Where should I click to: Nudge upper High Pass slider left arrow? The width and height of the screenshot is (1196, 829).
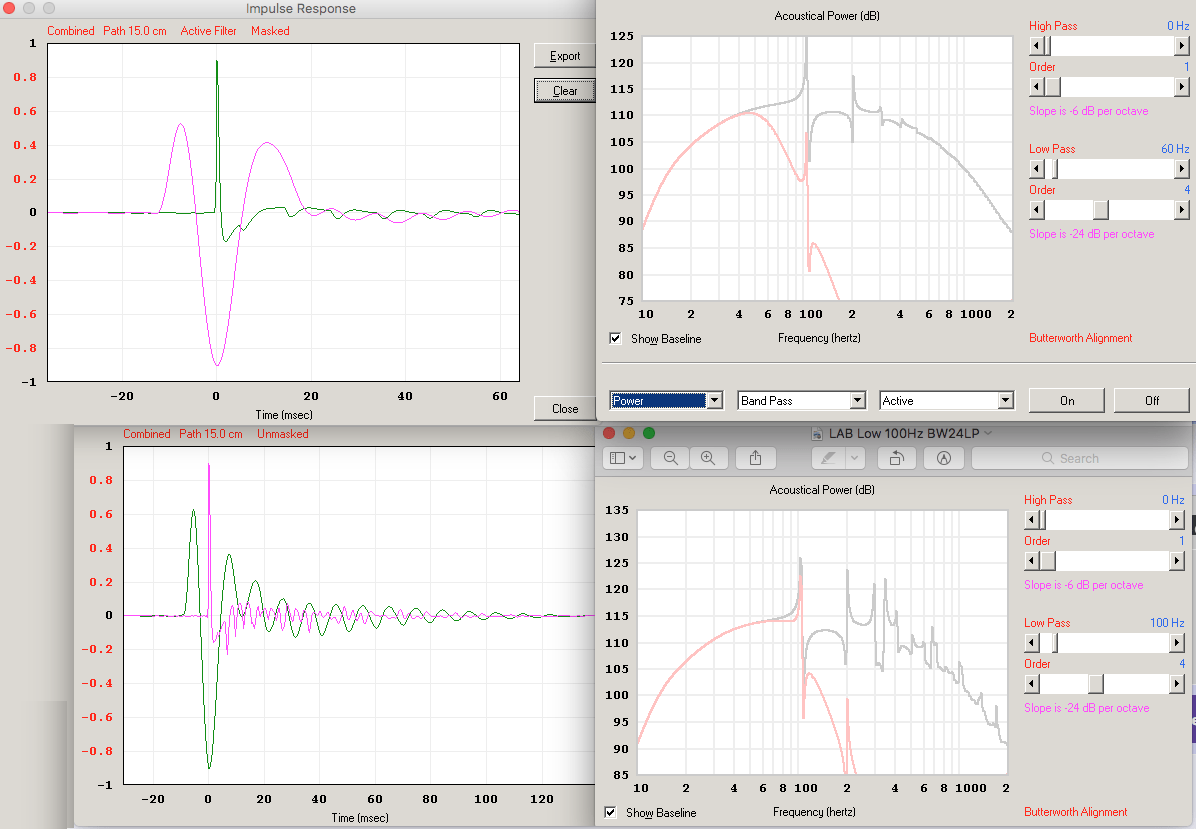pyautogui.click(x=1036, y=46)
